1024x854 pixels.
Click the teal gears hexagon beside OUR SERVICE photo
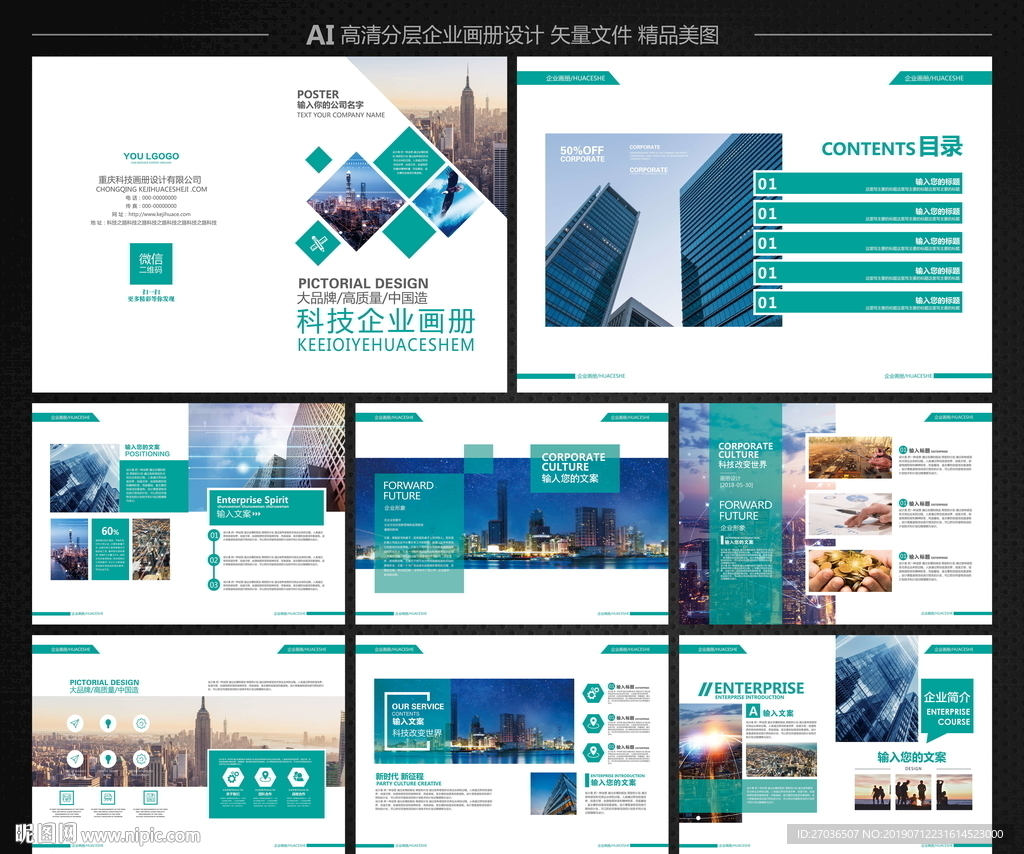coord(592,693)
